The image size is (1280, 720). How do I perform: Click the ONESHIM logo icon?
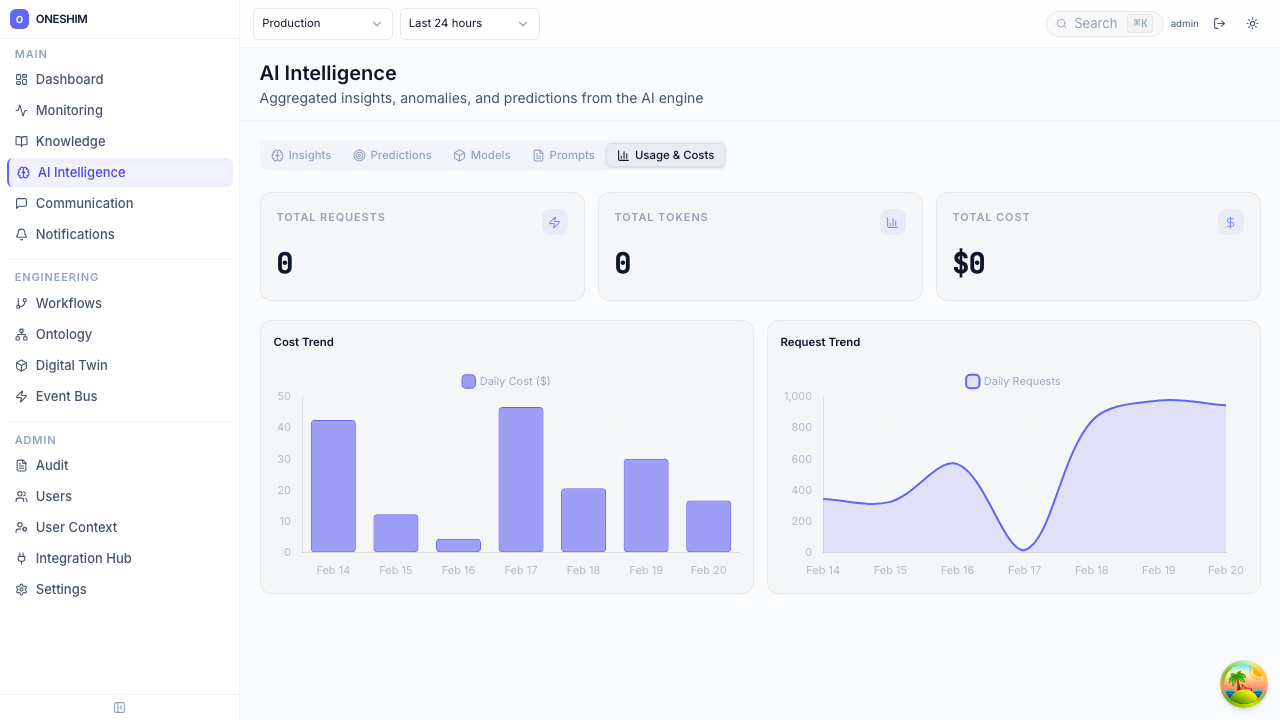pos(19,19)
